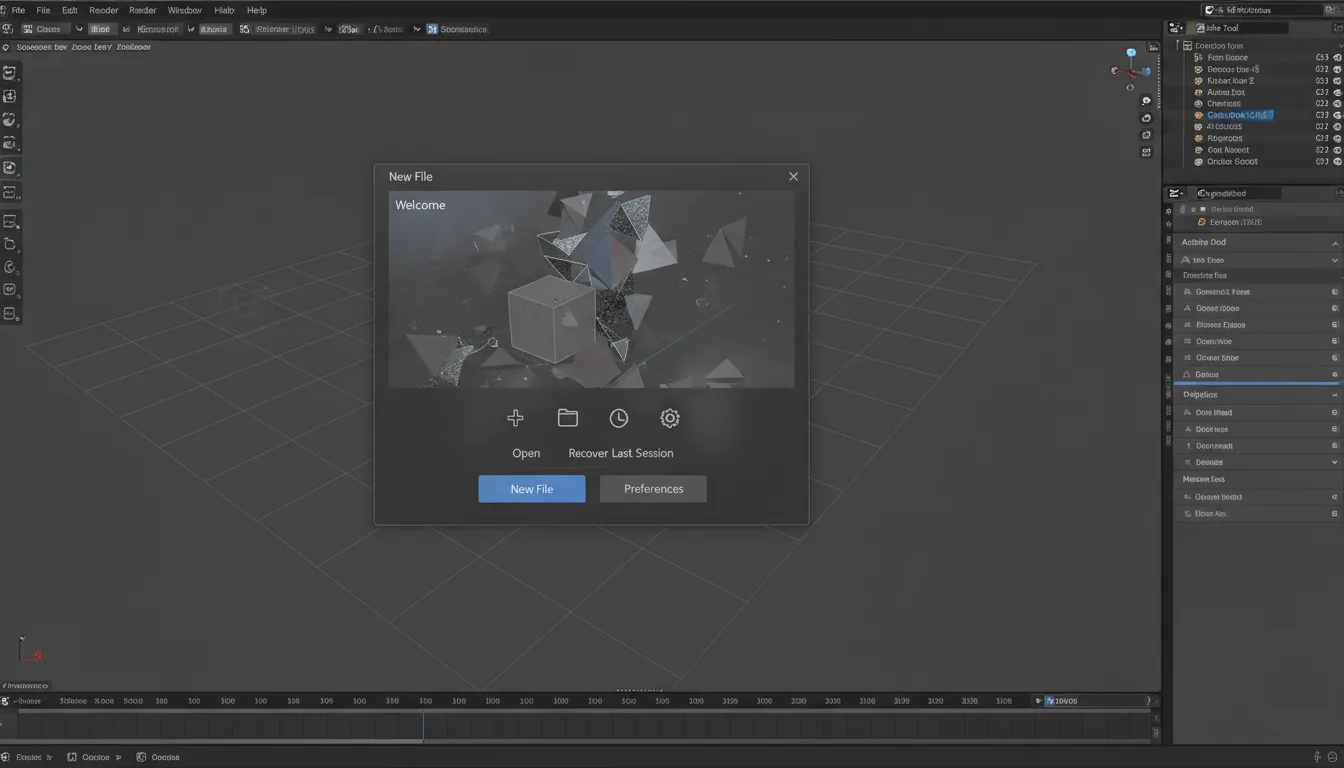Collapse the Active Tool section in Properties
This screenshot has height=768, width=1344.
click(x=1334, y=241)
